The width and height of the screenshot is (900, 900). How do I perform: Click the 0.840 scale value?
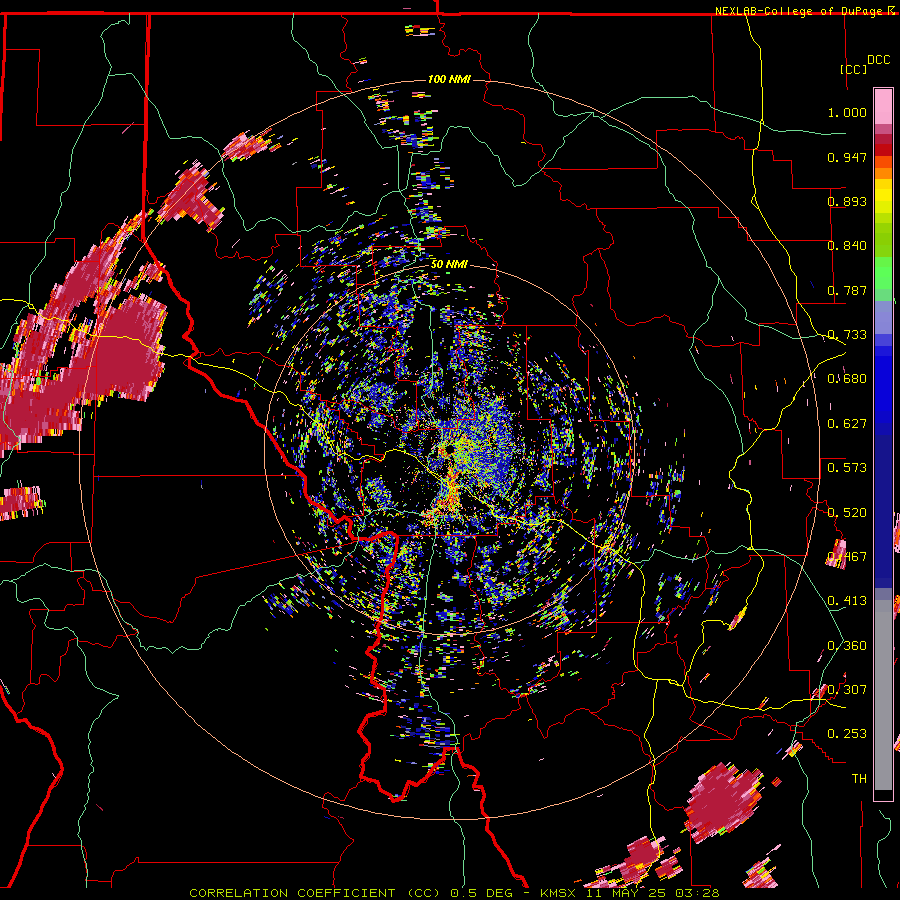click(x=847, y=246)
